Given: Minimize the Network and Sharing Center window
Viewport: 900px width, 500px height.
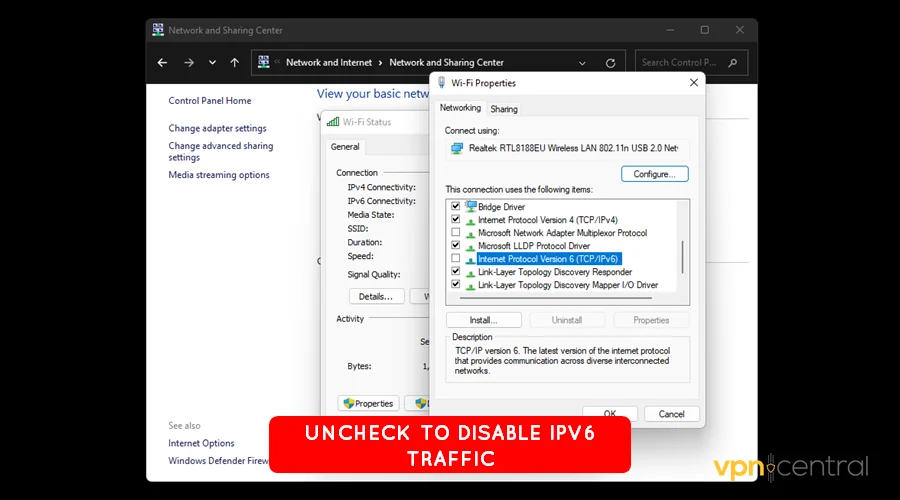Looking at the screenshot, I should tap(670, 30).
